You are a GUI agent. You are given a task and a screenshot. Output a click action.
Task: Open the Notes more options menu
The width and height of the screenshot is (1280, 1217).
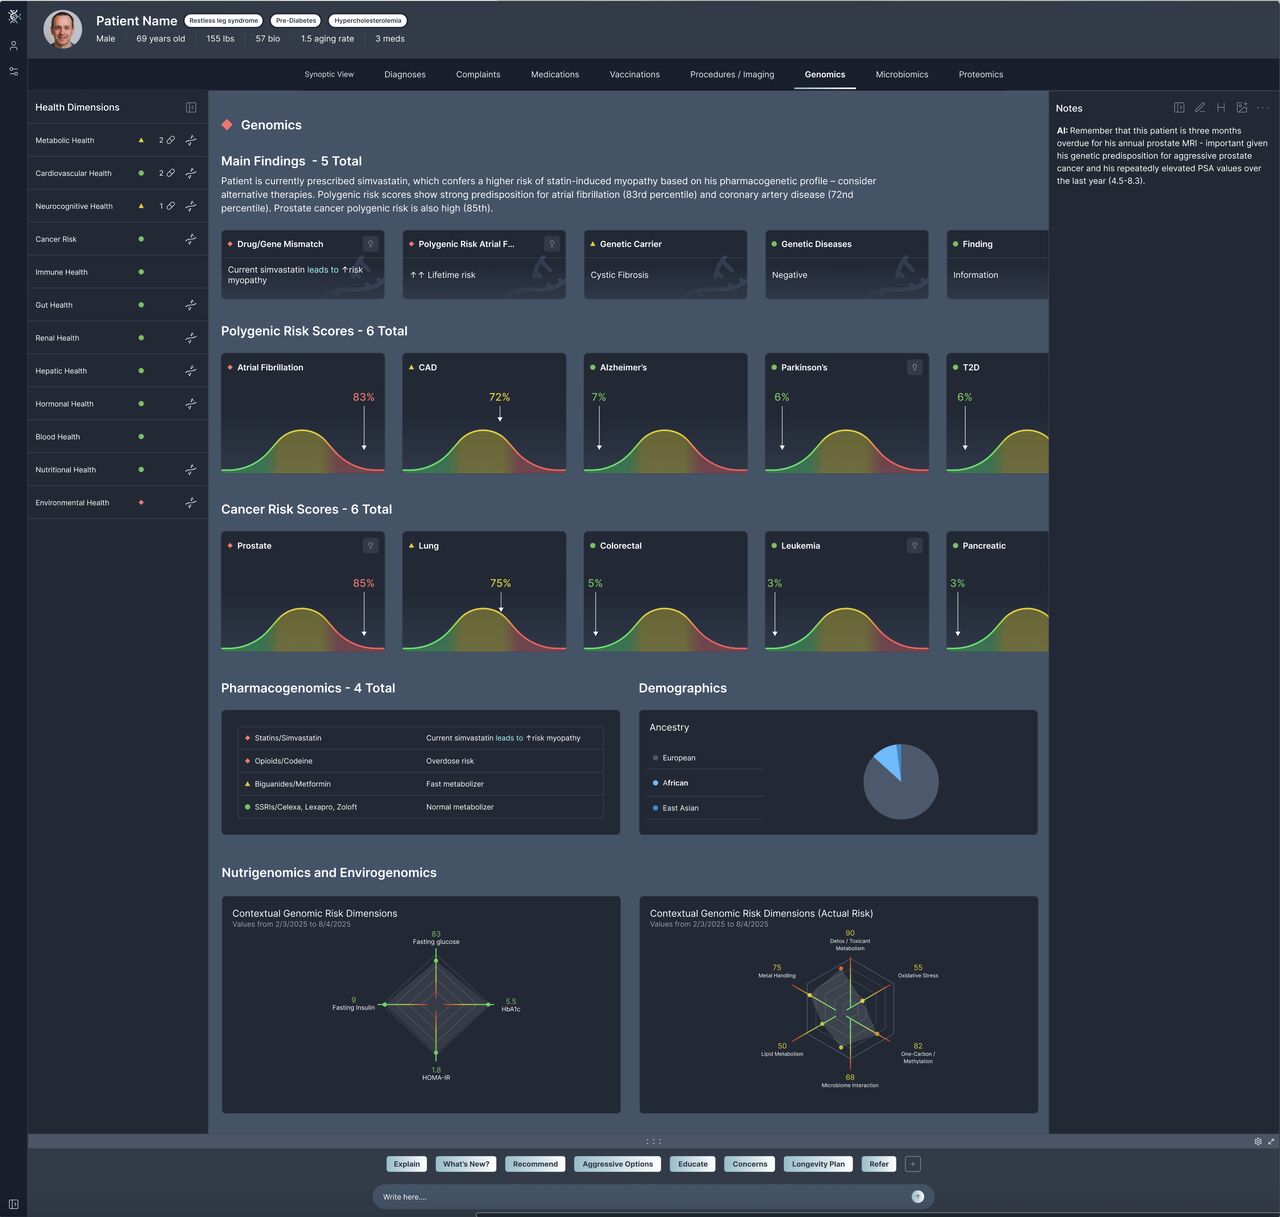click(1263, 108)
